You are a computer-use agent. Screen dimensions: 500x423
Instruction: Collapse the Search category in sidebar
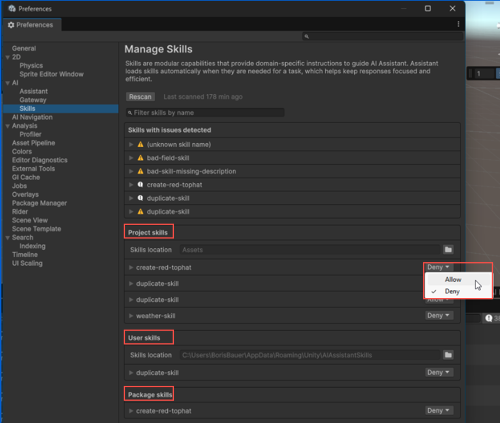tap(7, 238)
